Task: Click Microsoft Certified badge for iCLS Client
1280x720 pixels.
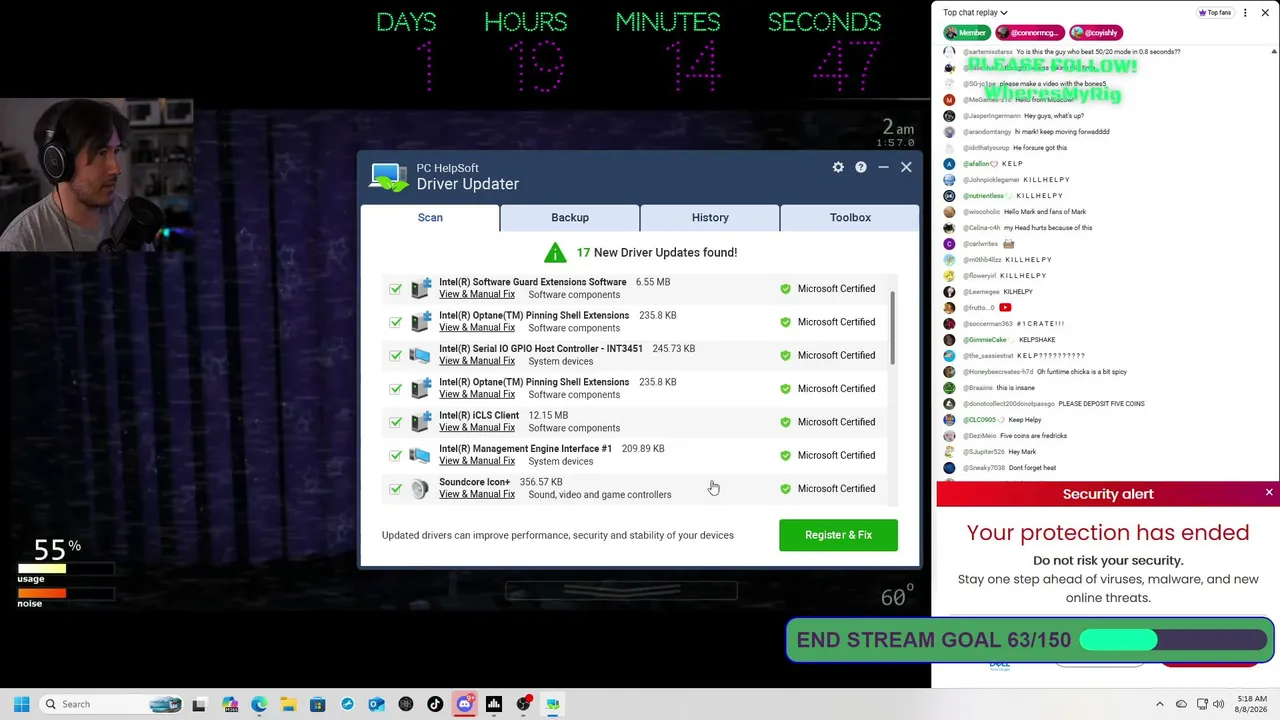Action: tap(828, 422)
